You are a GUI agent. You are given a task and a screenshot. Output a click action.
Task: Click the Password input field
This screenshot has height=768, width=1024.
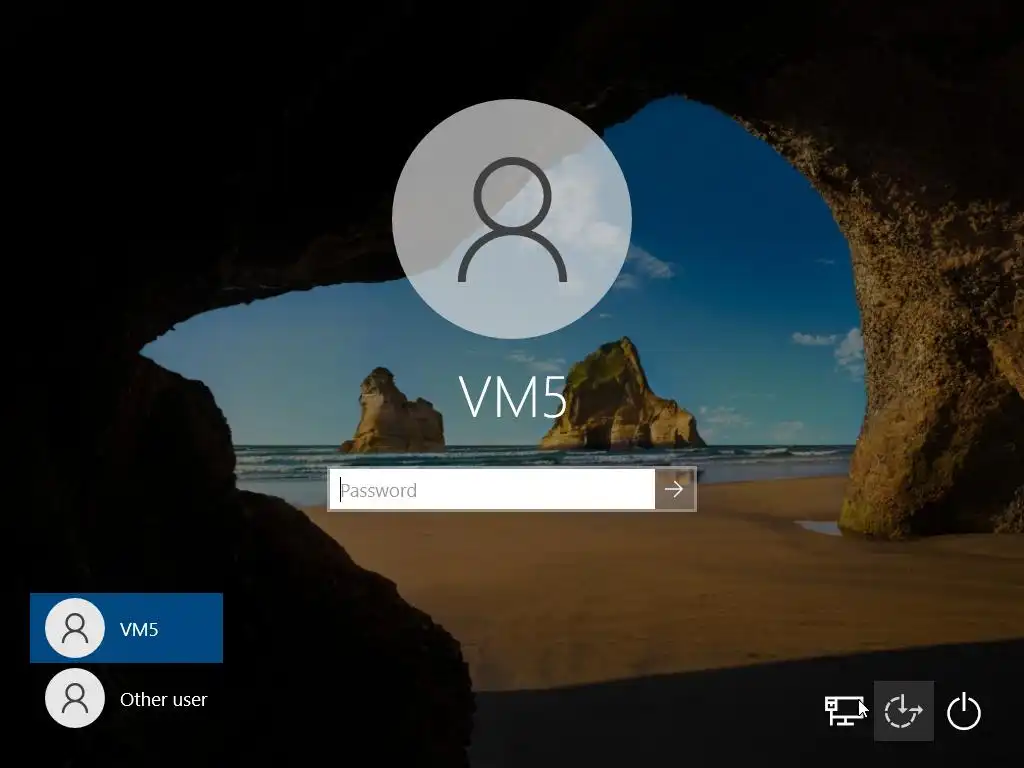tap(491, 490)
